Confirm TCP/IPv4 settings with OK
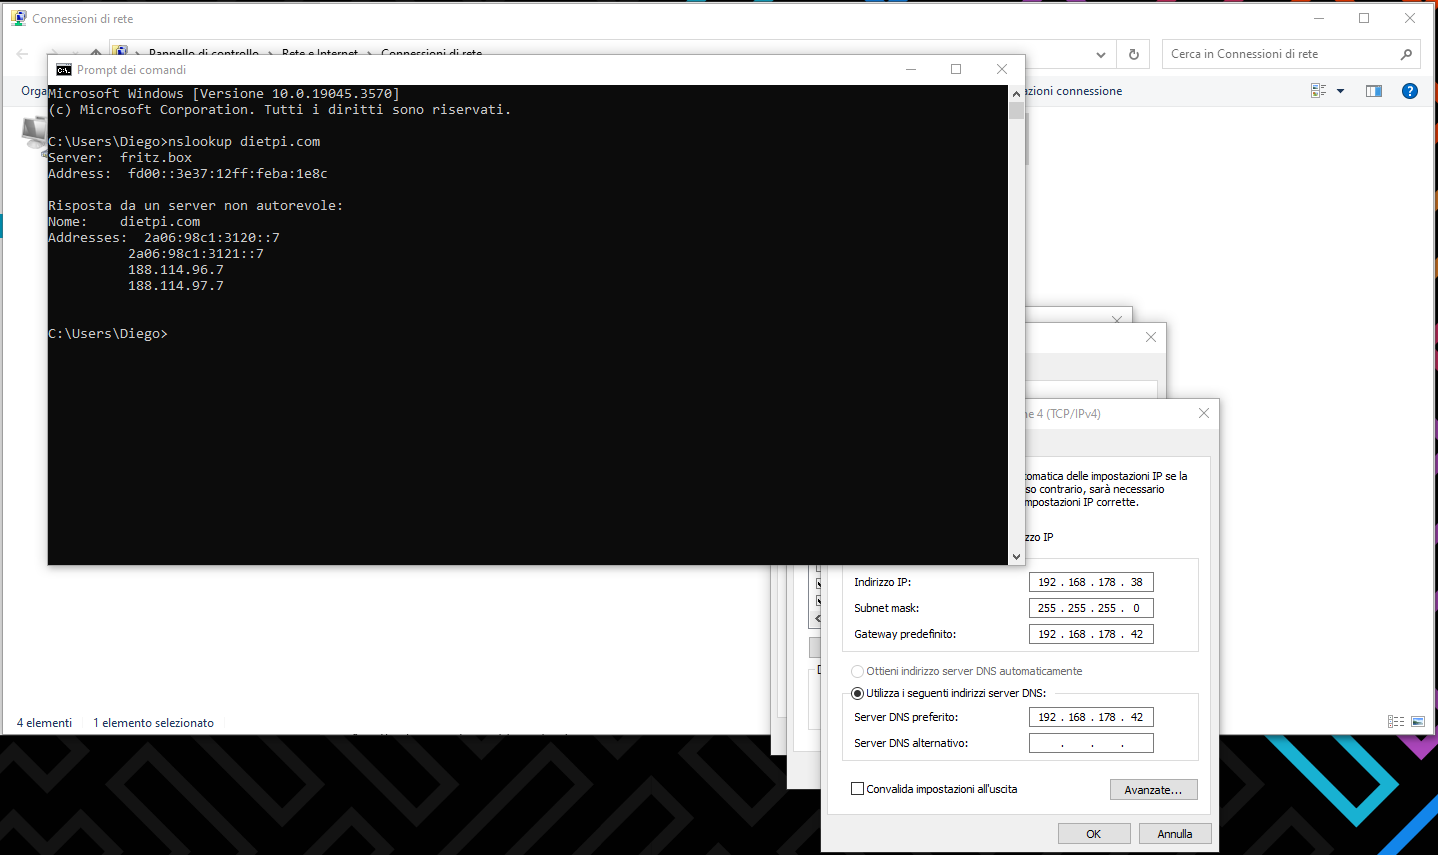Viewport: 1438px width, 855px height. (x=1094, y=834)
